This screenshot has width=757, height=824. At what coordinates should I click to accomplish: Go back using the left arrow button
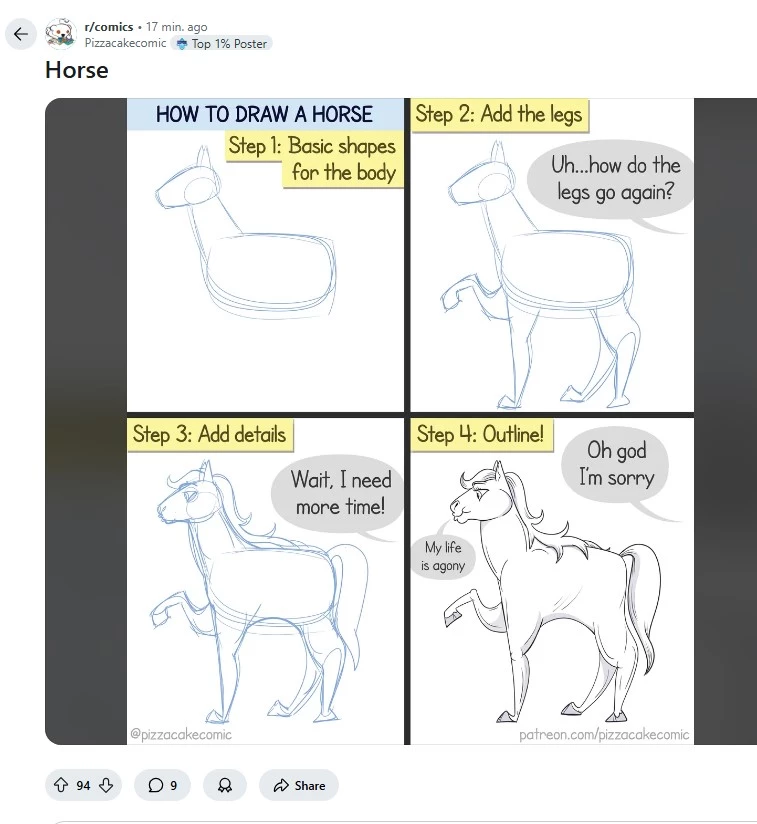tap(21, 35)
